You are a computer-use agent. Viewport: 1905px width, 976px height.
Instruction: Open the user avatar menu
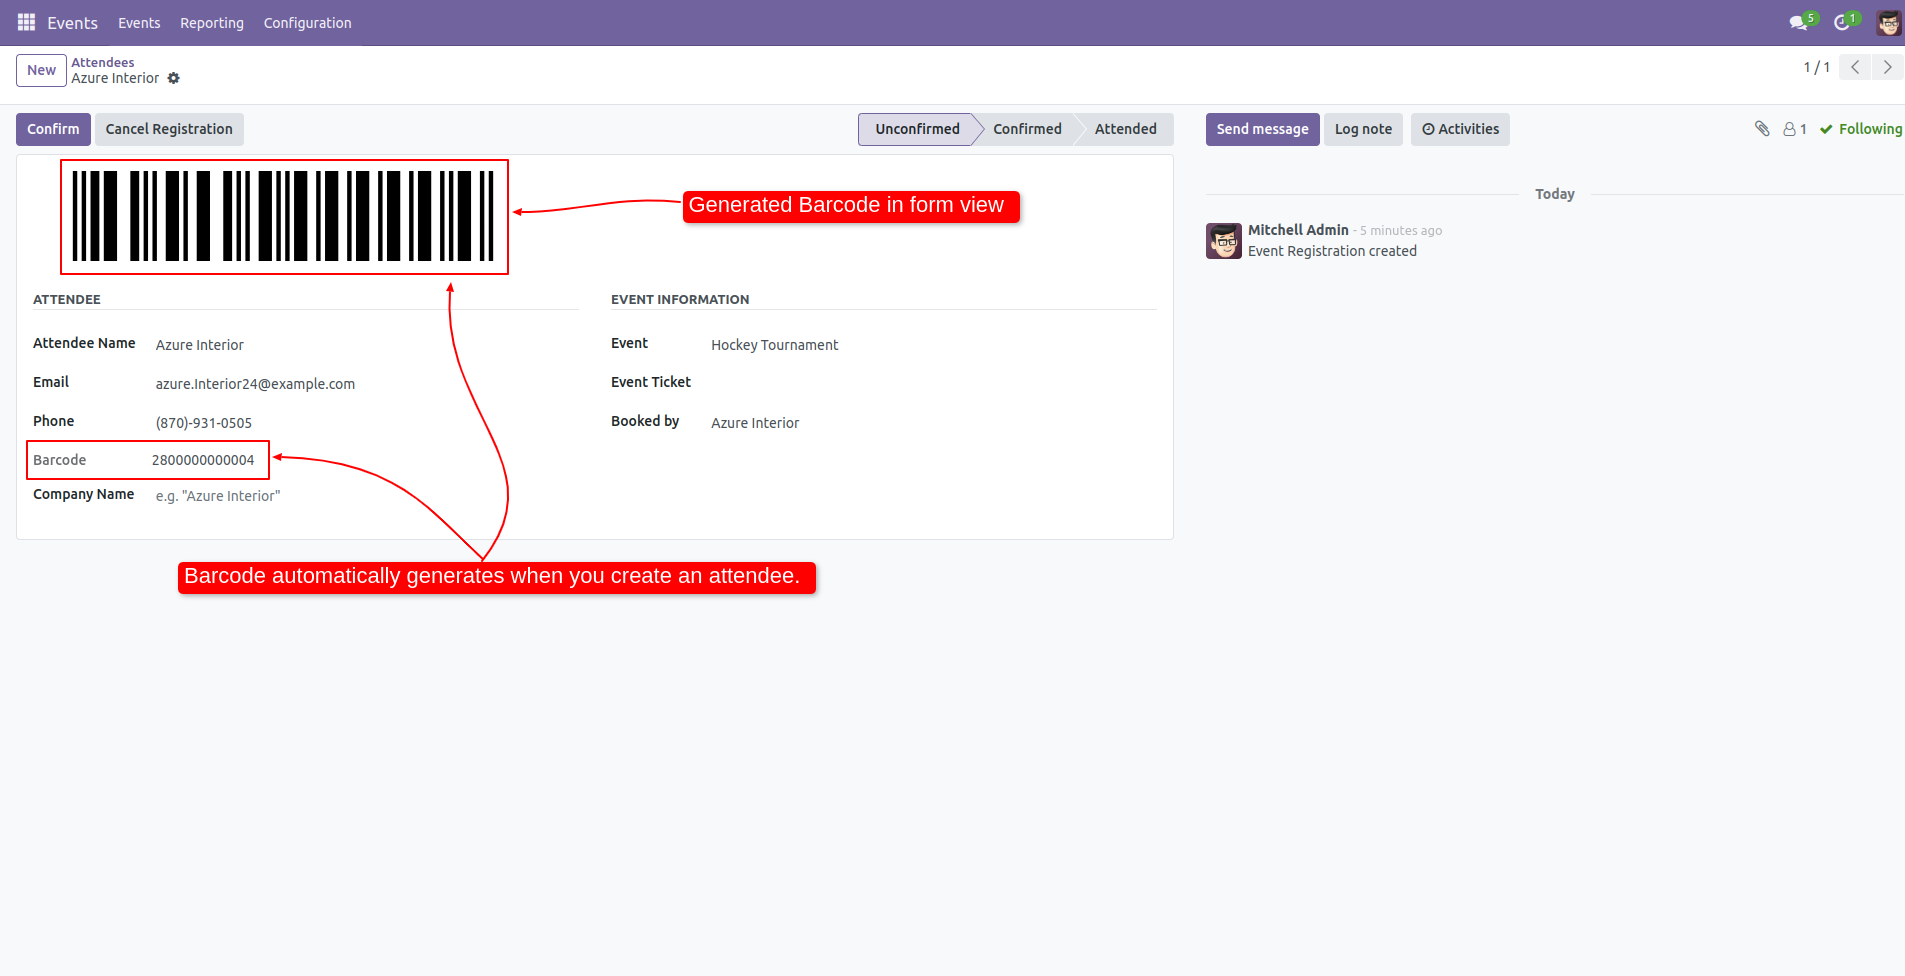pos(1888,22)
